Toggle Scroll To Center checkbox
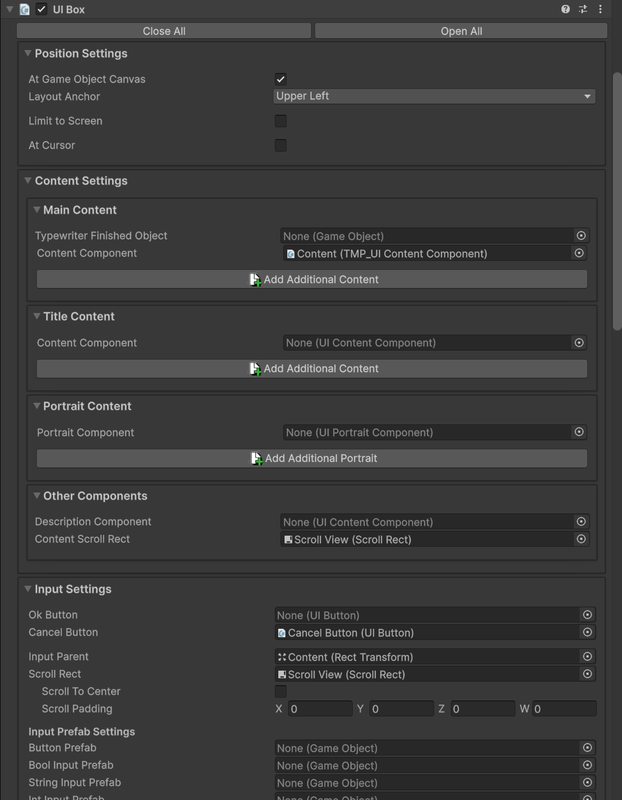The height and width of the screenshot is (800, 622). click(x=281, y=691)
